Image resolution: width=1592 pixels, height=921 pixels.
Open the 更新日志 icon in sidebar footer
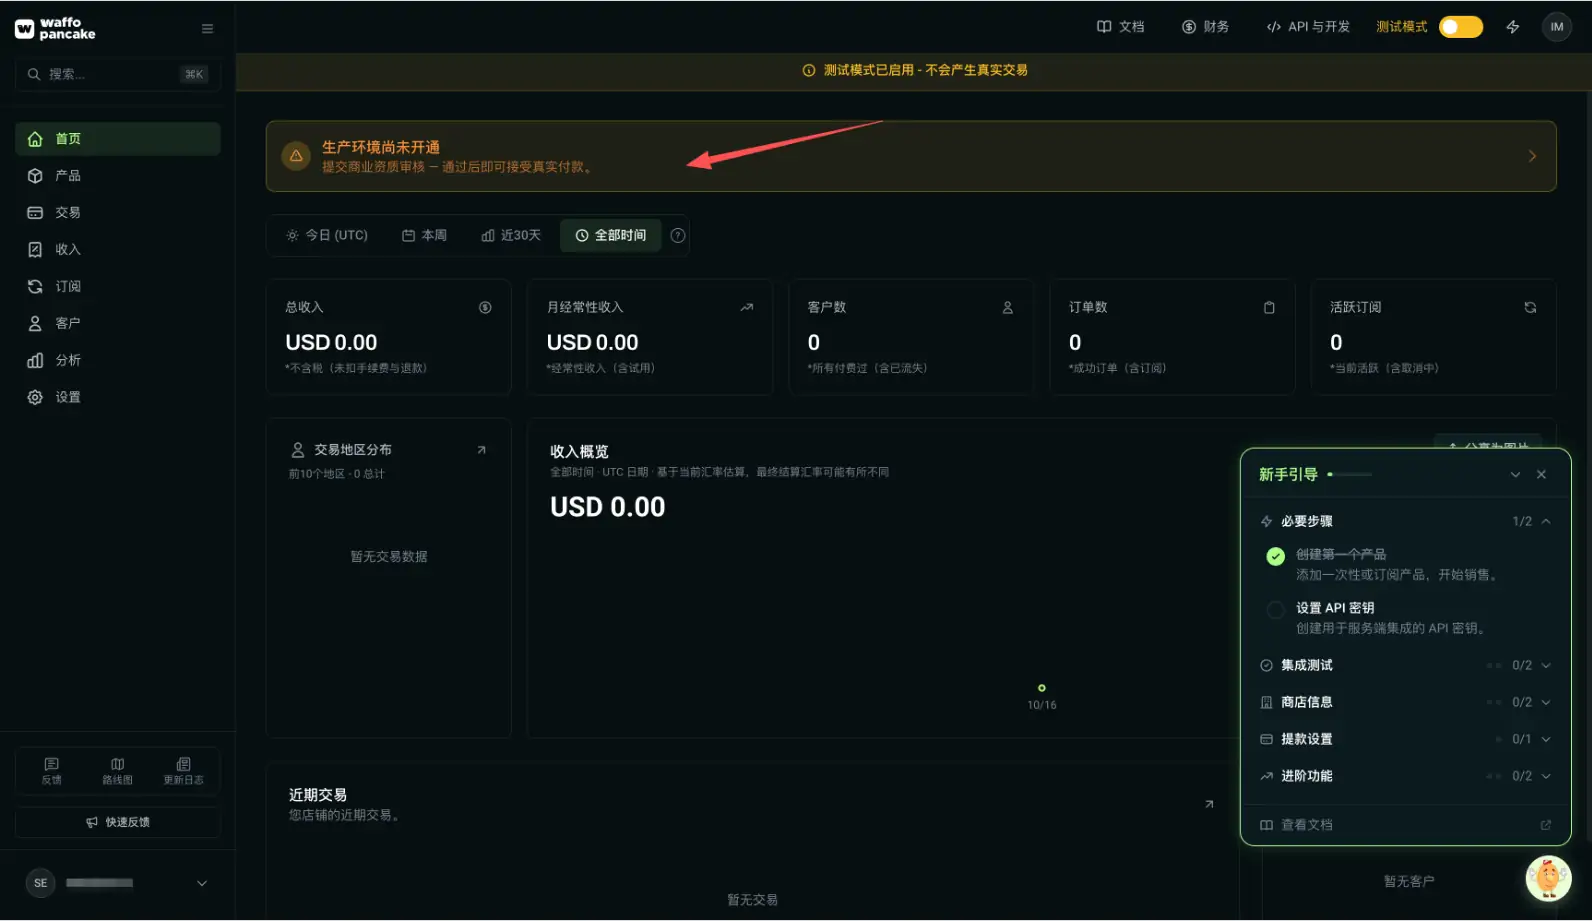click(183, 770)
